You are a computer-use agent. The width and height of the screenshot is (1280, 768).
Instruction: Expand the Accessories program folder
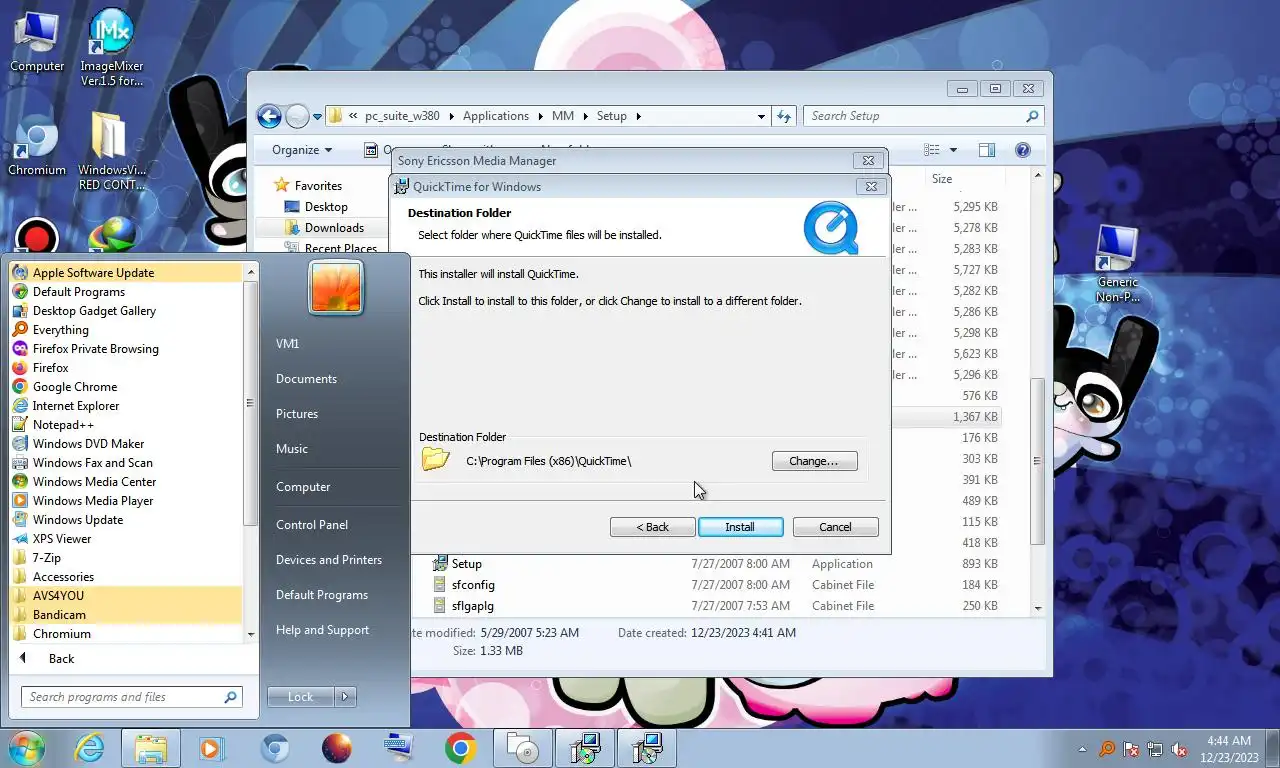tap(126, 576)
